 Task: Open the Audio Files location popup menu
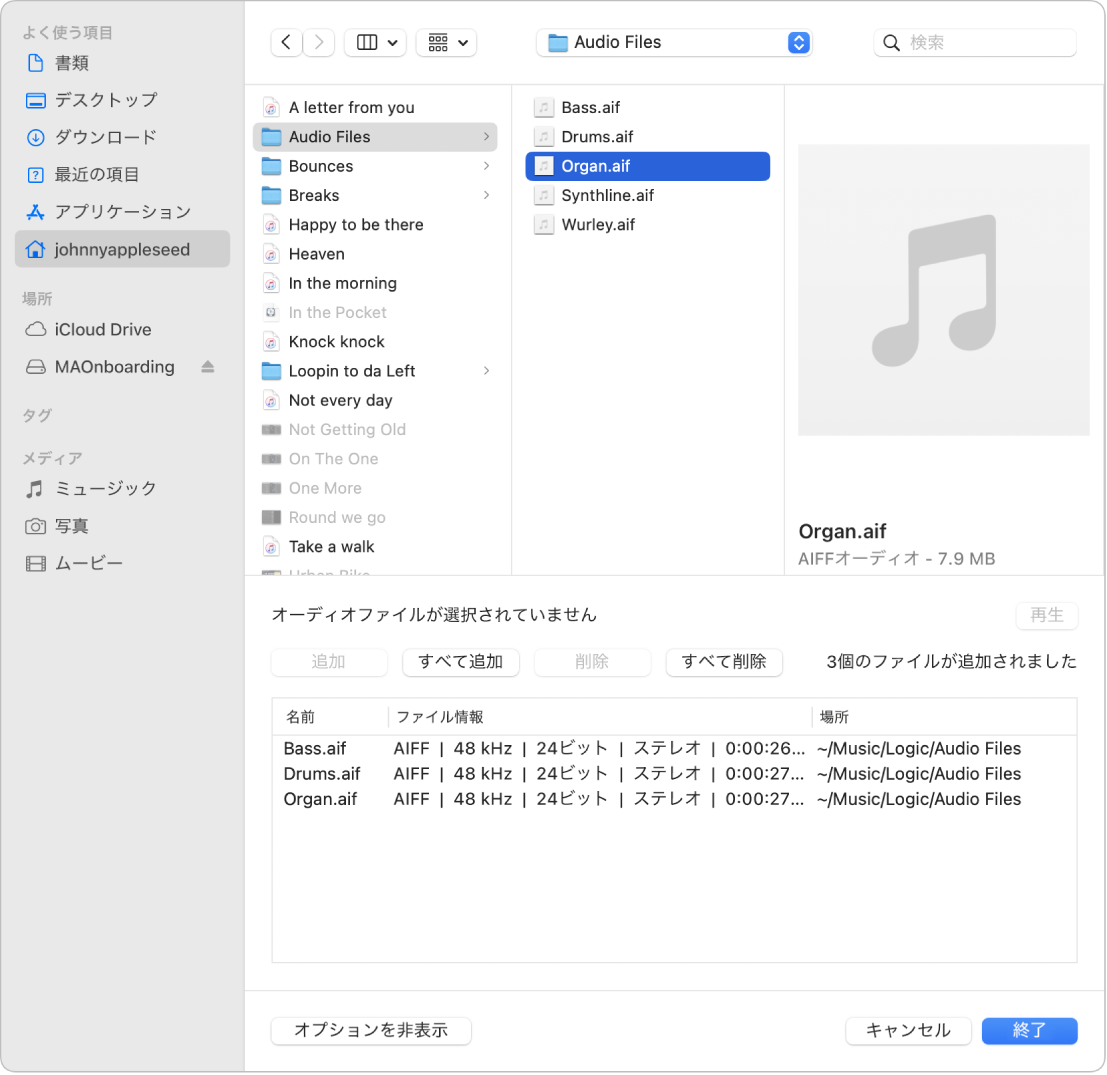pyautogui.click(x=672, y=42)
